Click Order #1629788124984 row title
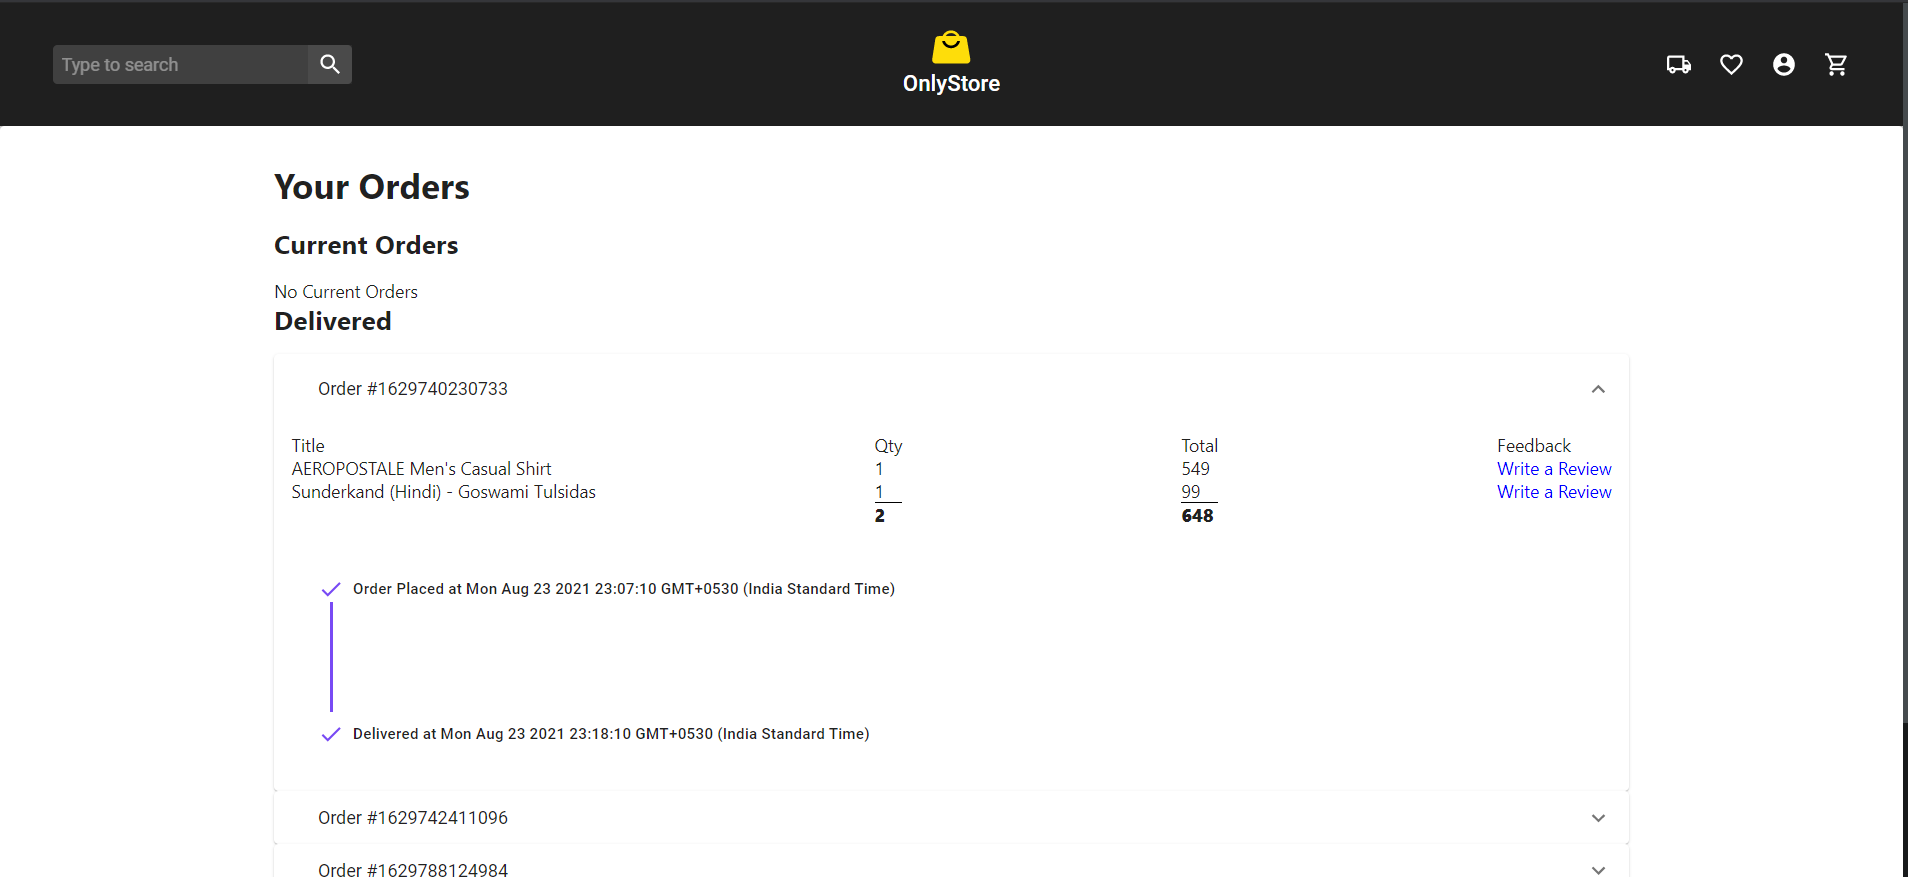The height and width of the screenshot is (877, 1908). (413, 869)
